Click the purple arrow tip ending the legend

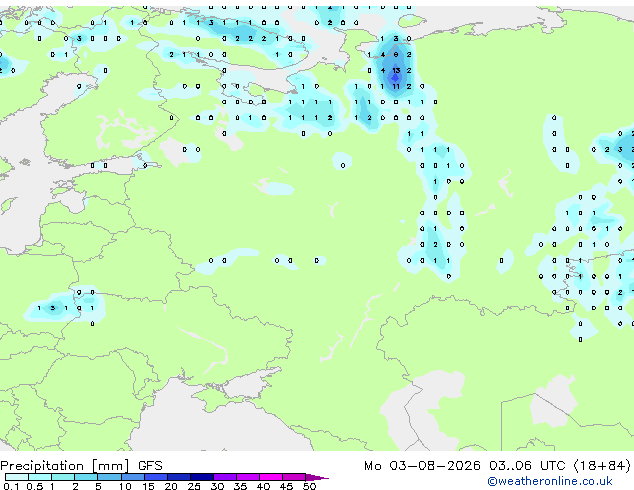(x=317, y=477)
